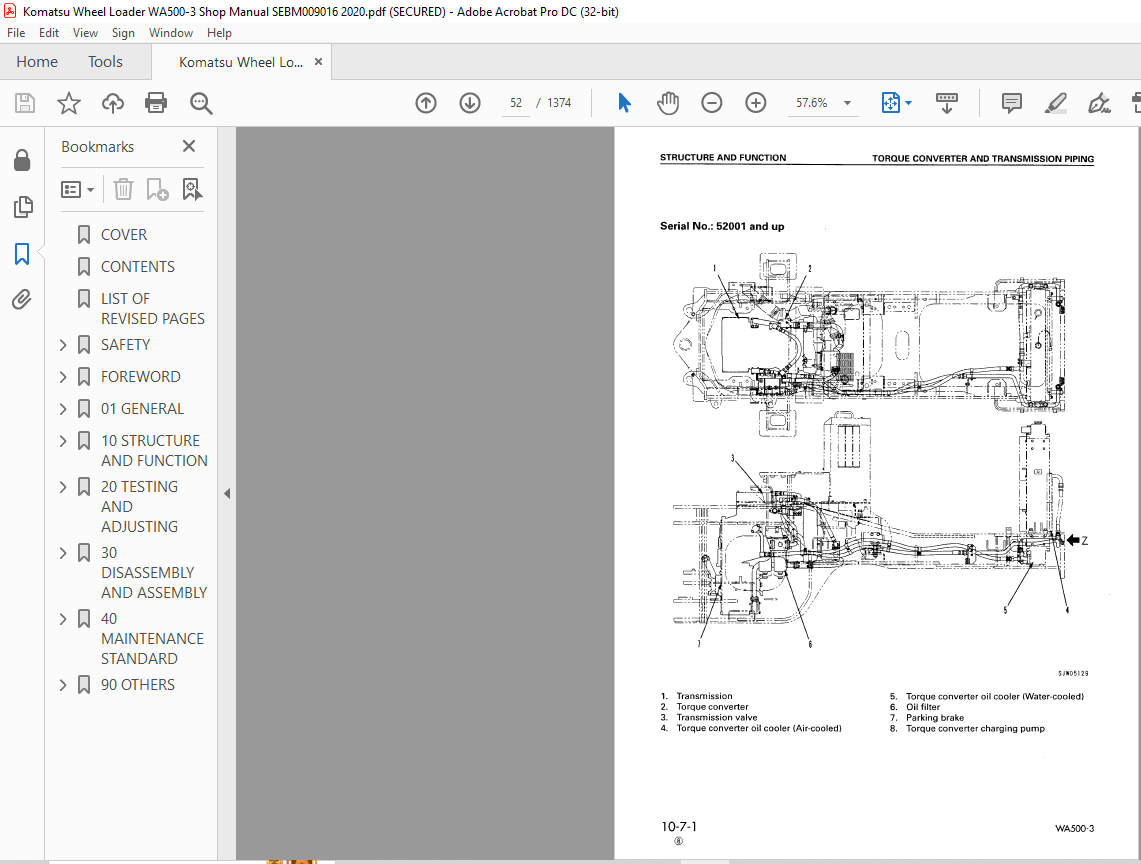The height and width of the screenshot is (864, 1141).
Task: Add document to Starred with star icon
Action: point(68,103)
